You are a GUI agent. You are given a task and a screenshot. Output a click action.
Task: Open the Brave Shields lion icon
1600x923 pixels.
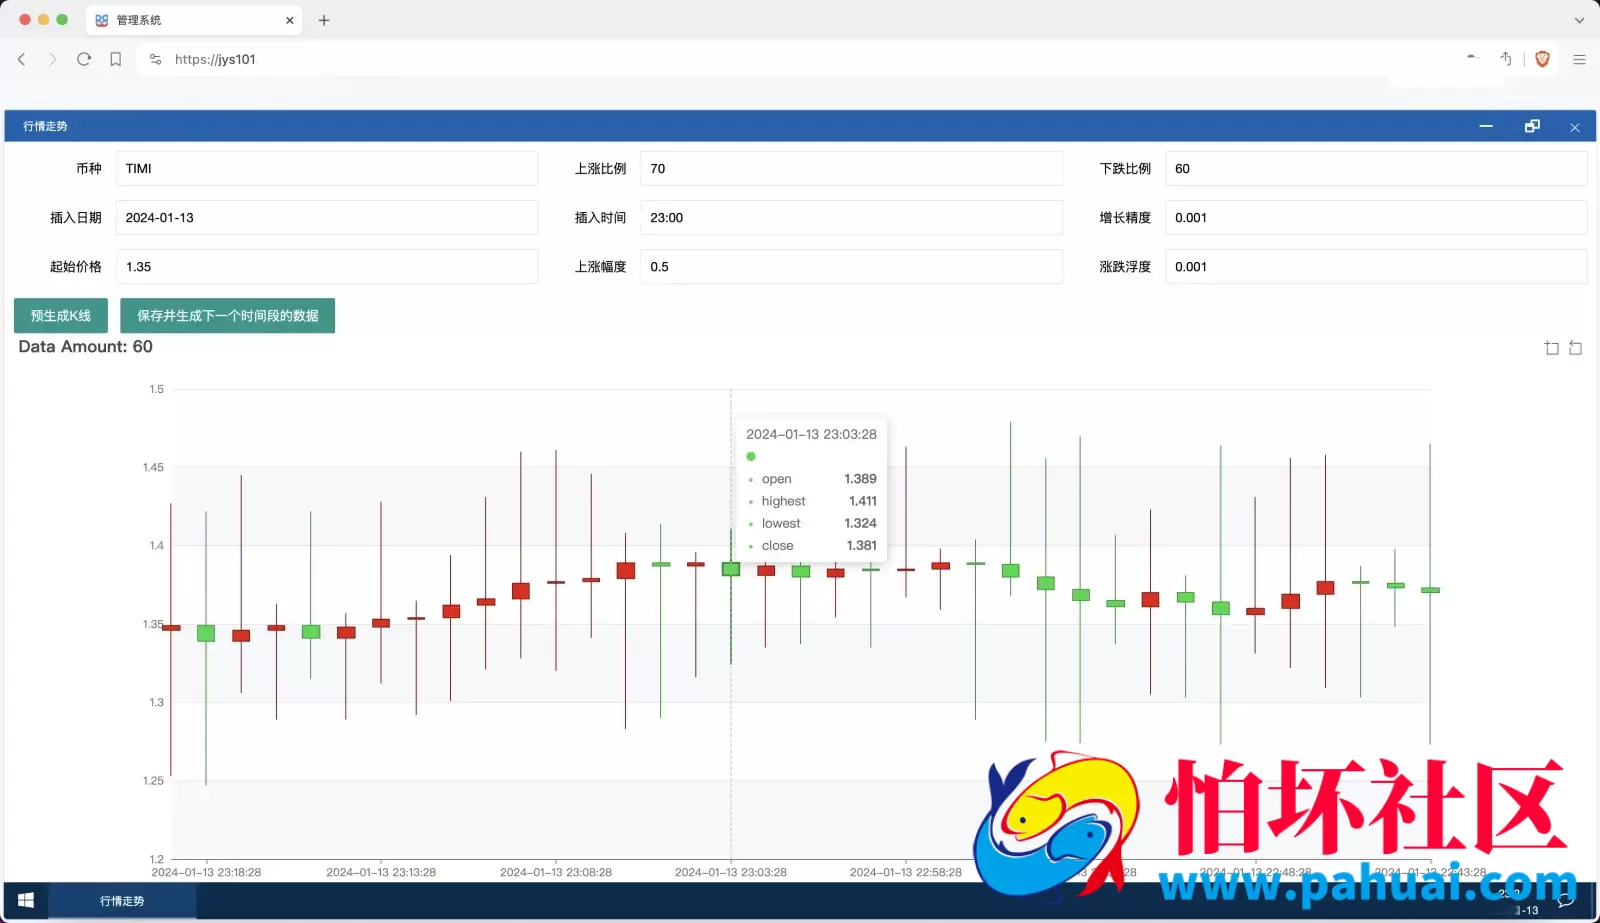(1542, 59)
